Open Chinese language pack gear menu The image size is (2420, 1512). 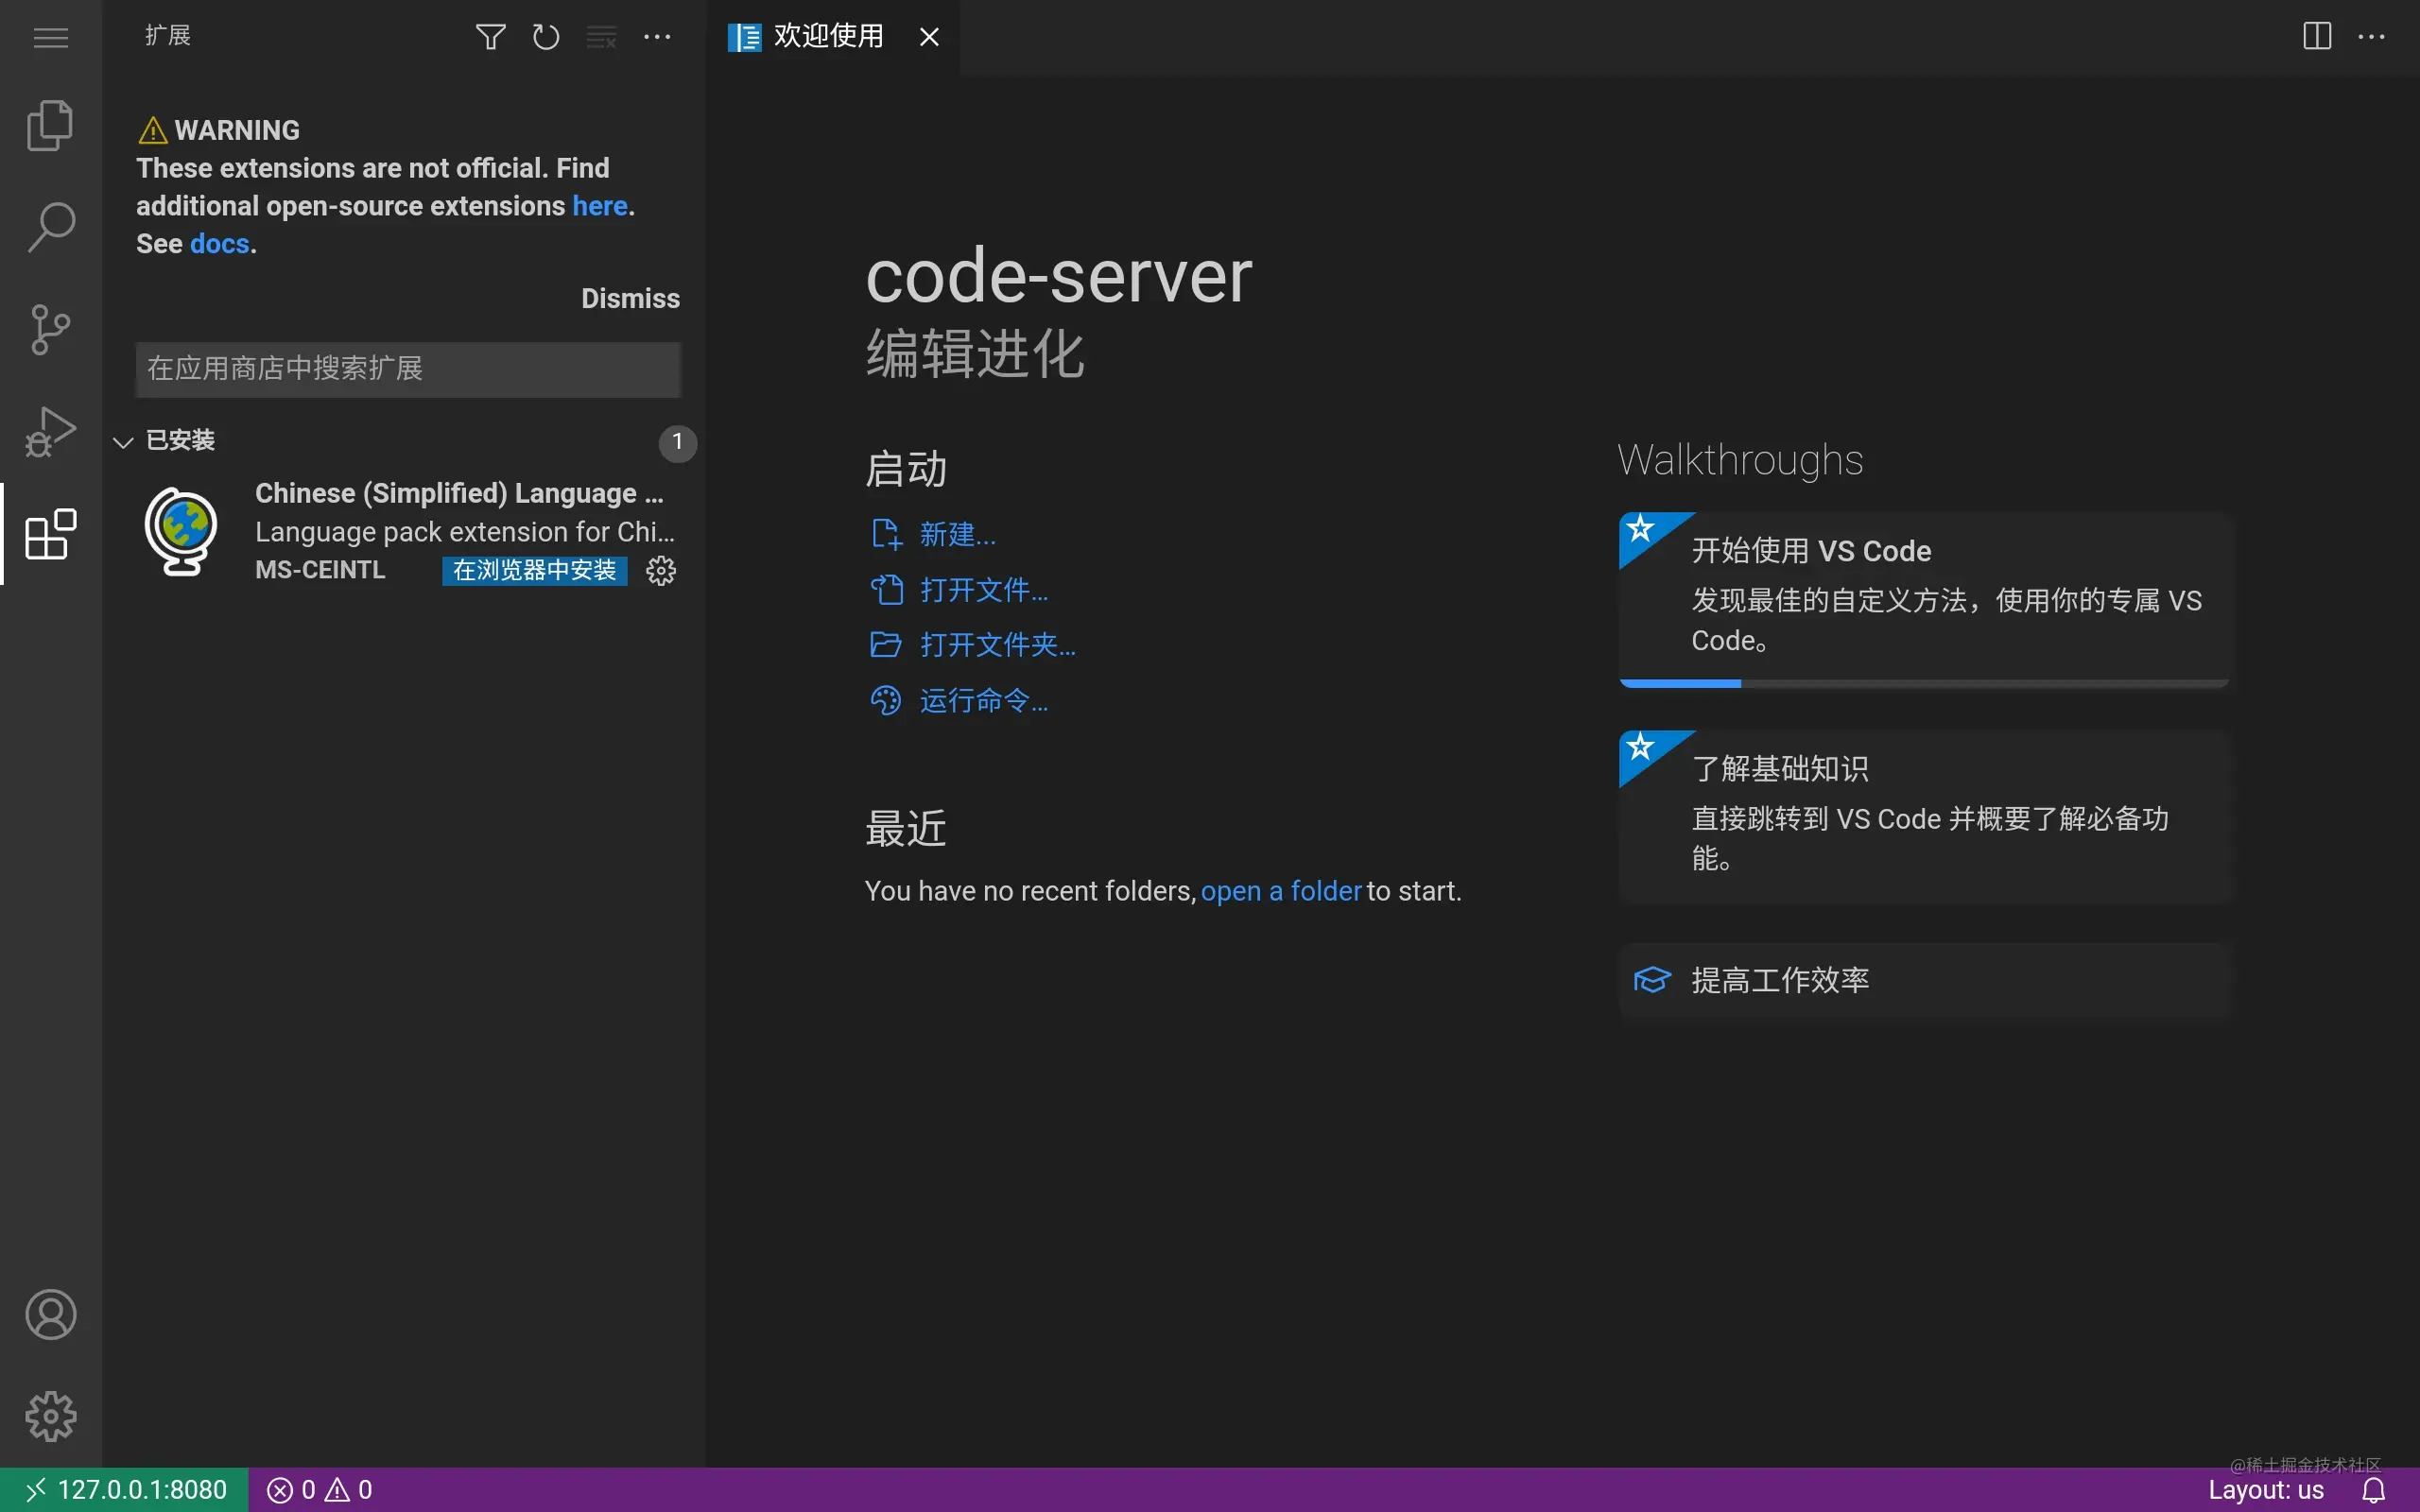pyautogui.click(x=661, y=571)
